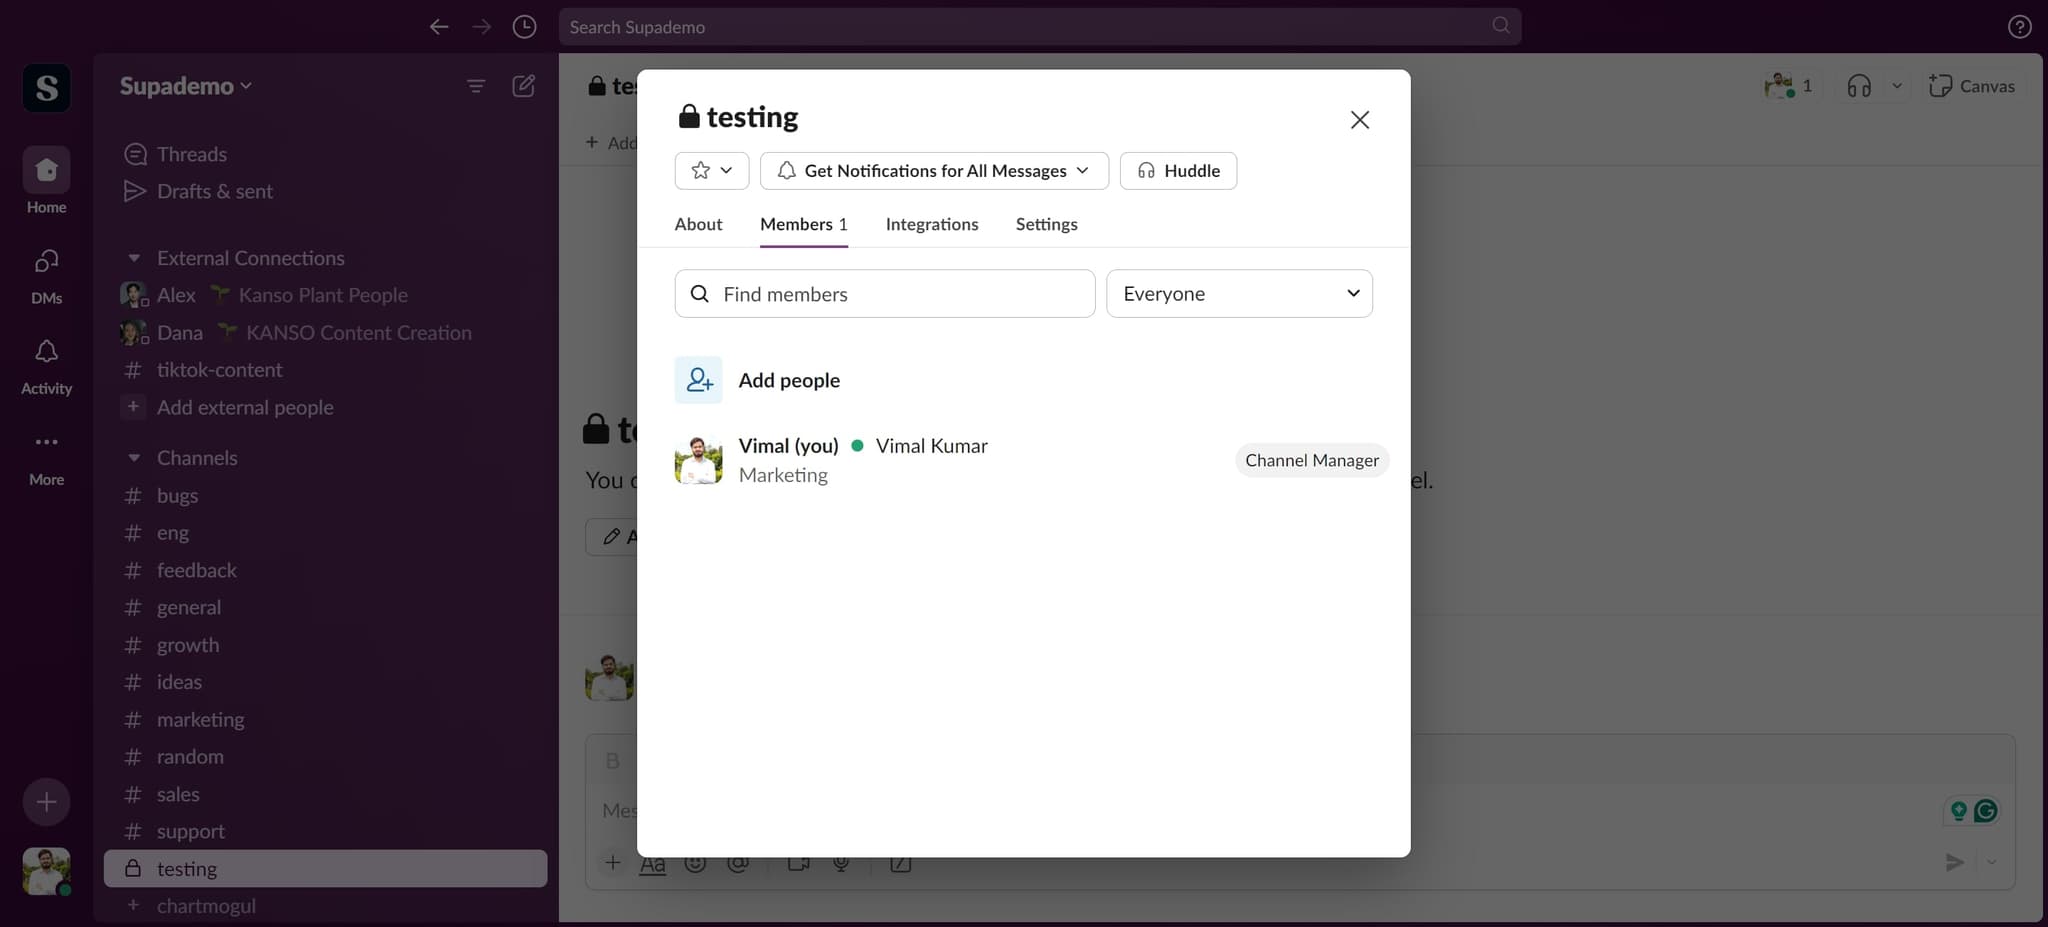Switch to the Integrations tab
Image resolution: width=2048 pixels, height=927 pixels.
[931, 224]
